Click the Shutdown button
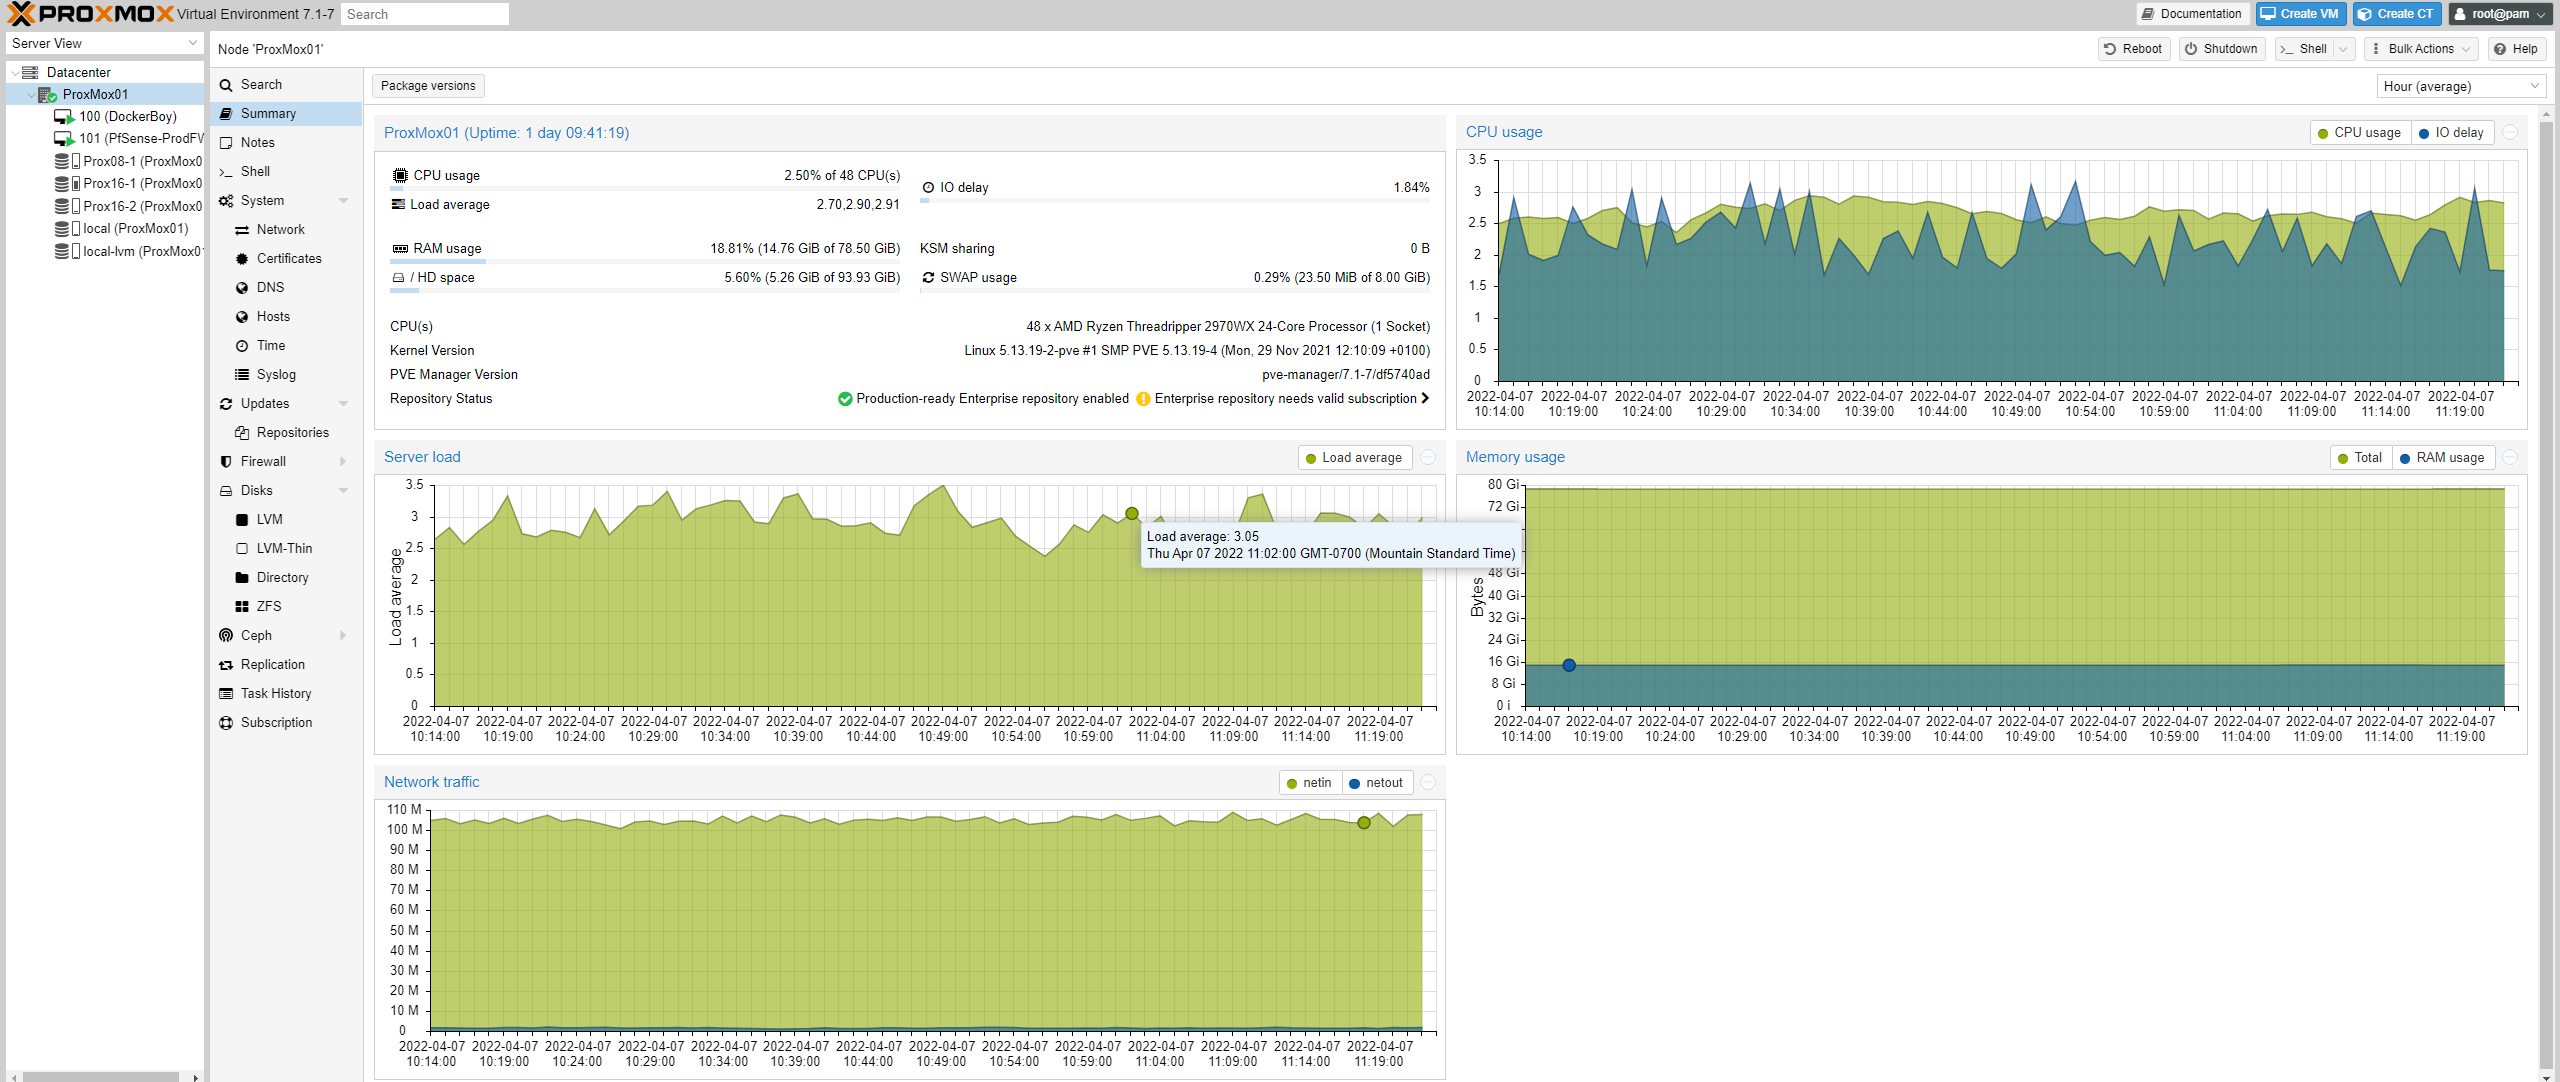The height and width of the screenshot is (1082, 2560). pyautogui.click(x=2221, y=49)
